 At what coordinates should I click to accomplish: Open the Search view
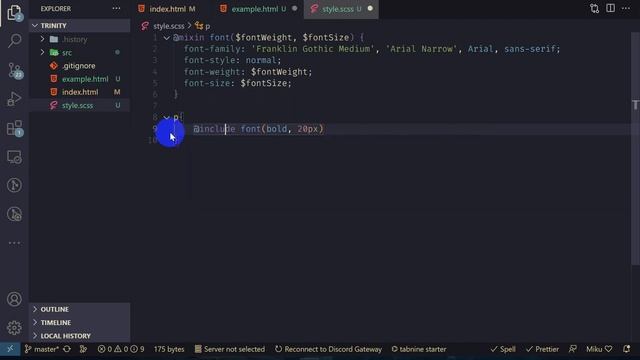14,40
